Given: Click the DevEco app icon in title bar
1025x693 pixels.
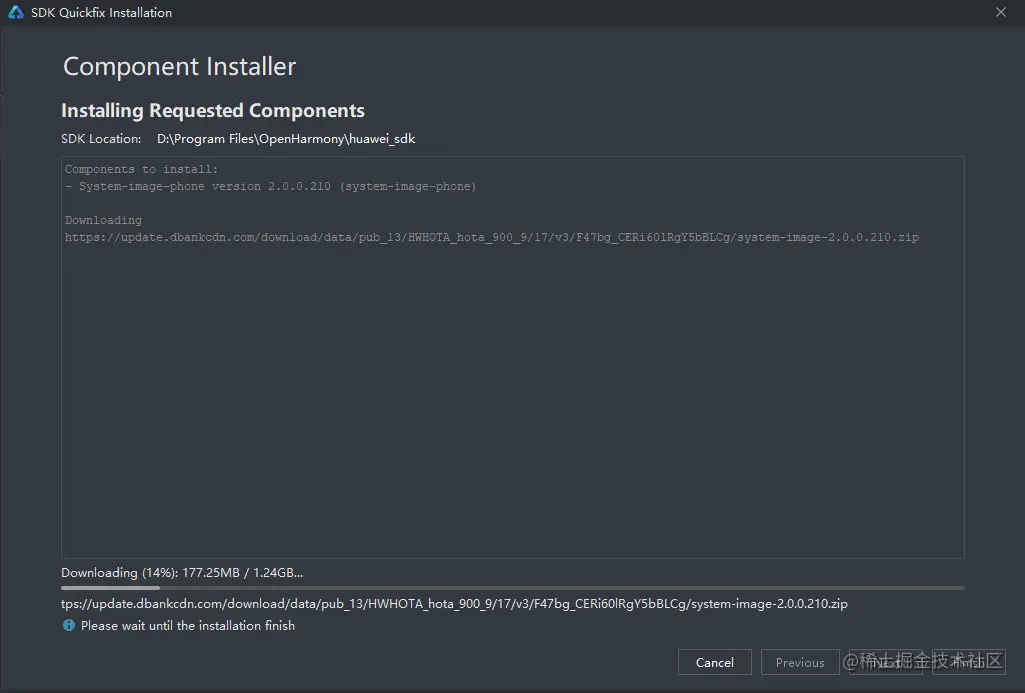Looking at the screenshot, I should tap(16, 12).
